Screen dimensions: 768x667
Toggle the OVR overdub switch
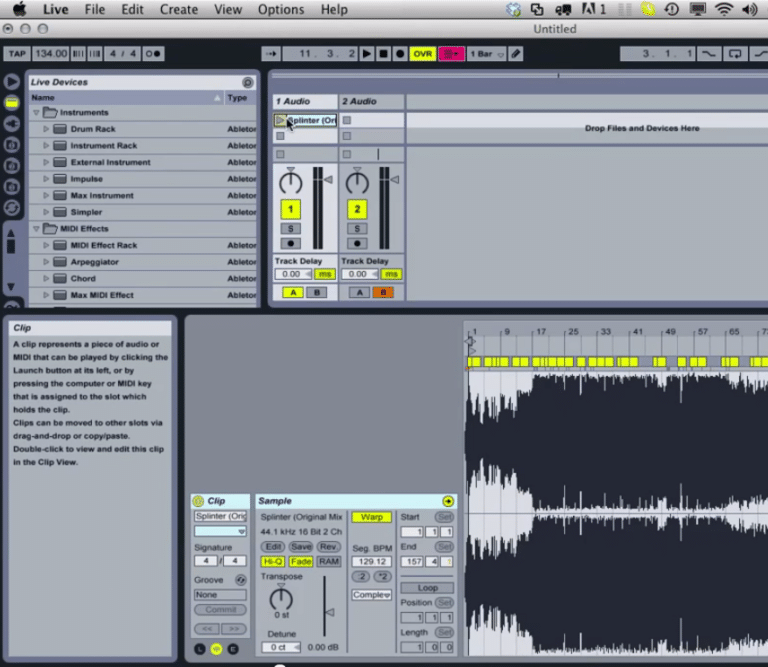click(x=423, y=53)
